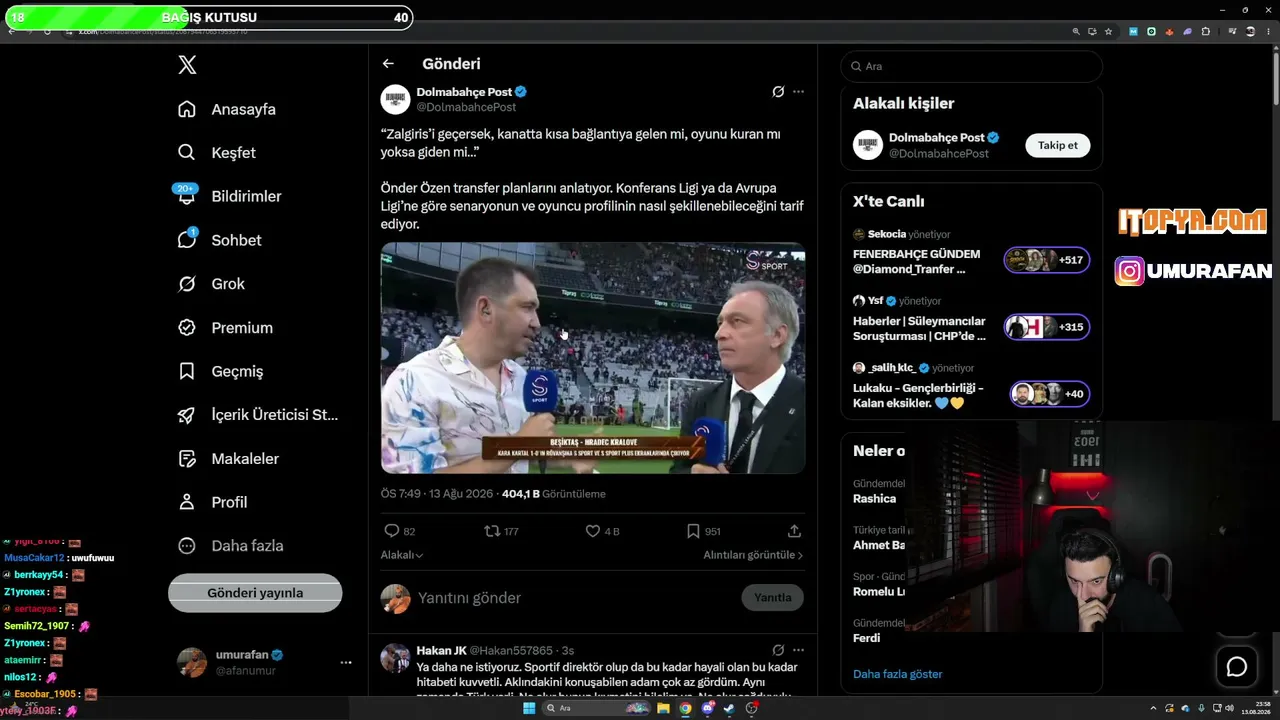The image size is (1280, 720).
Task: Open Discord from the taskbar
Action: [x=708, y=708]
